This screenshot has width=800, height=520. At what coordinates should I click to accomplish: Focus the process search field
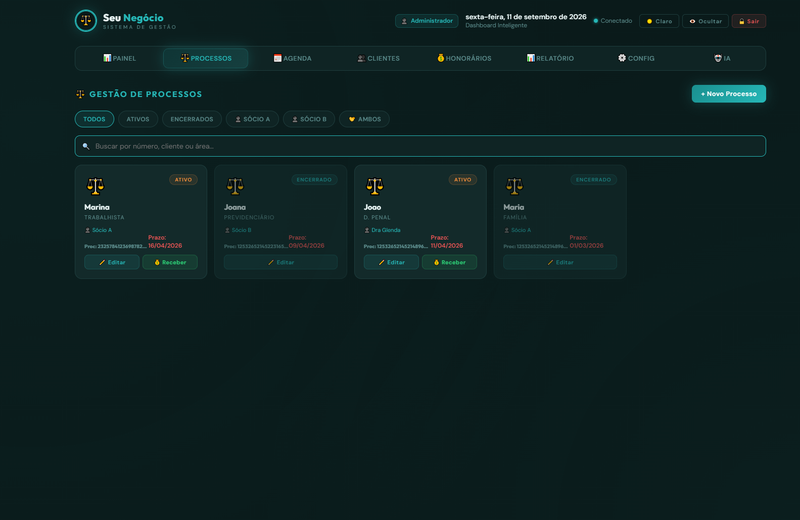pyautogui.click(x=420, y=146)
